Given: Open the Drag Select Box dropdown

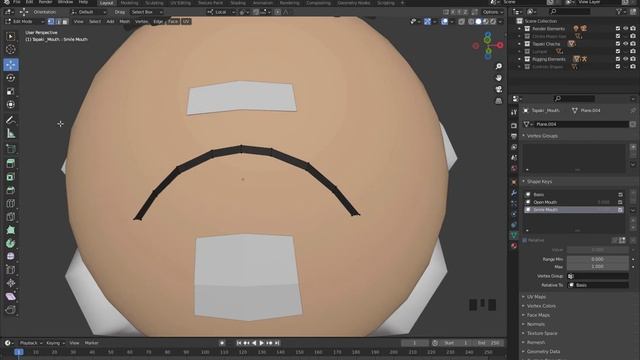Looking at the screenshot, I should (147, 12).
